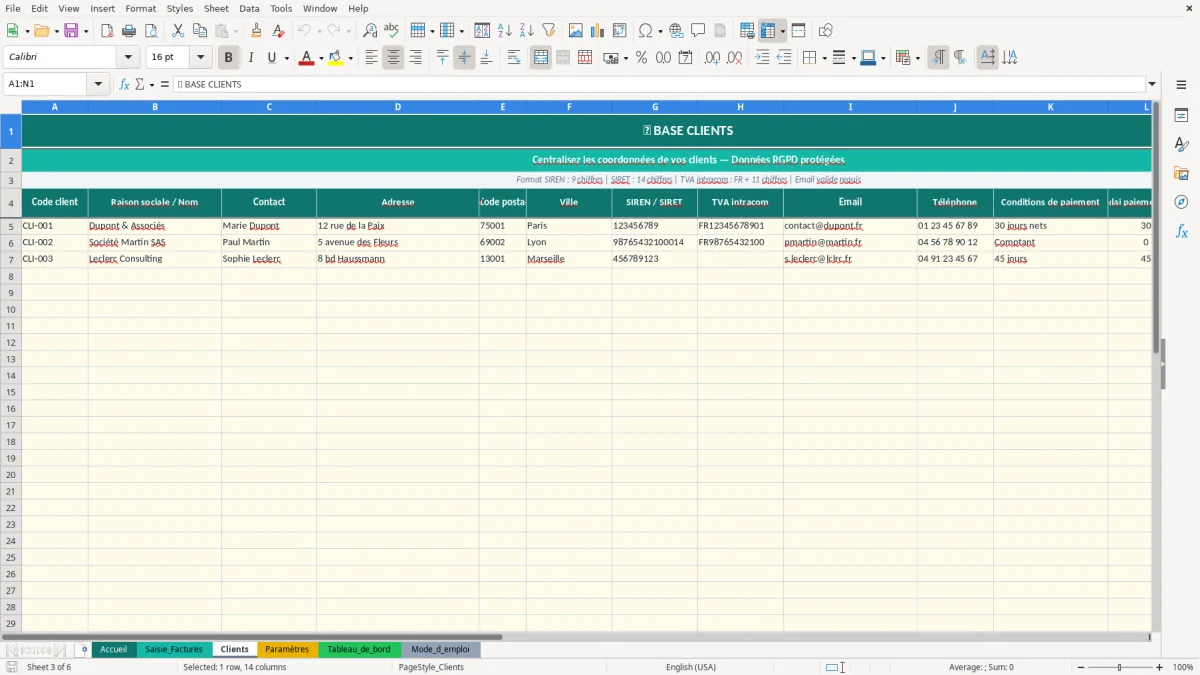
Task: Open Find and Replace icon
Action: [370, 31]
